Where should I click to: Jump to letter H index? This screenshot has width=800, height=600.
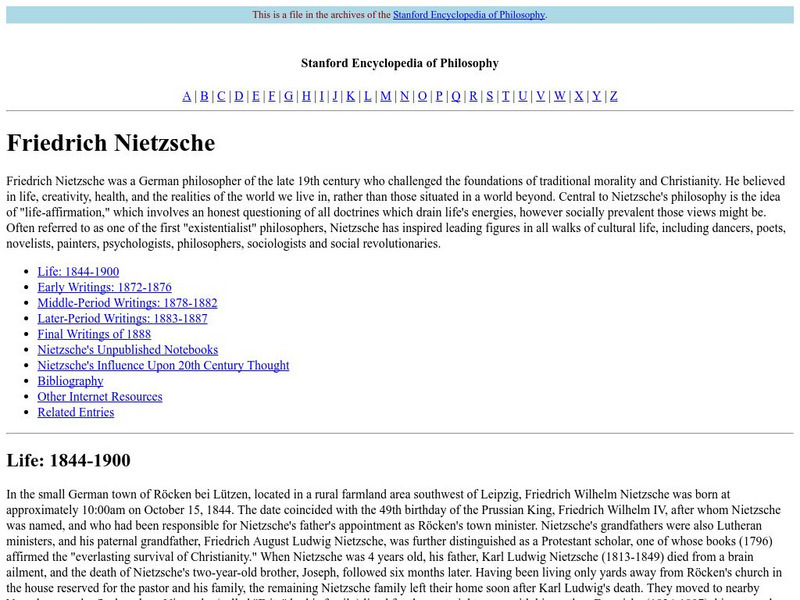tap(306, 96)
